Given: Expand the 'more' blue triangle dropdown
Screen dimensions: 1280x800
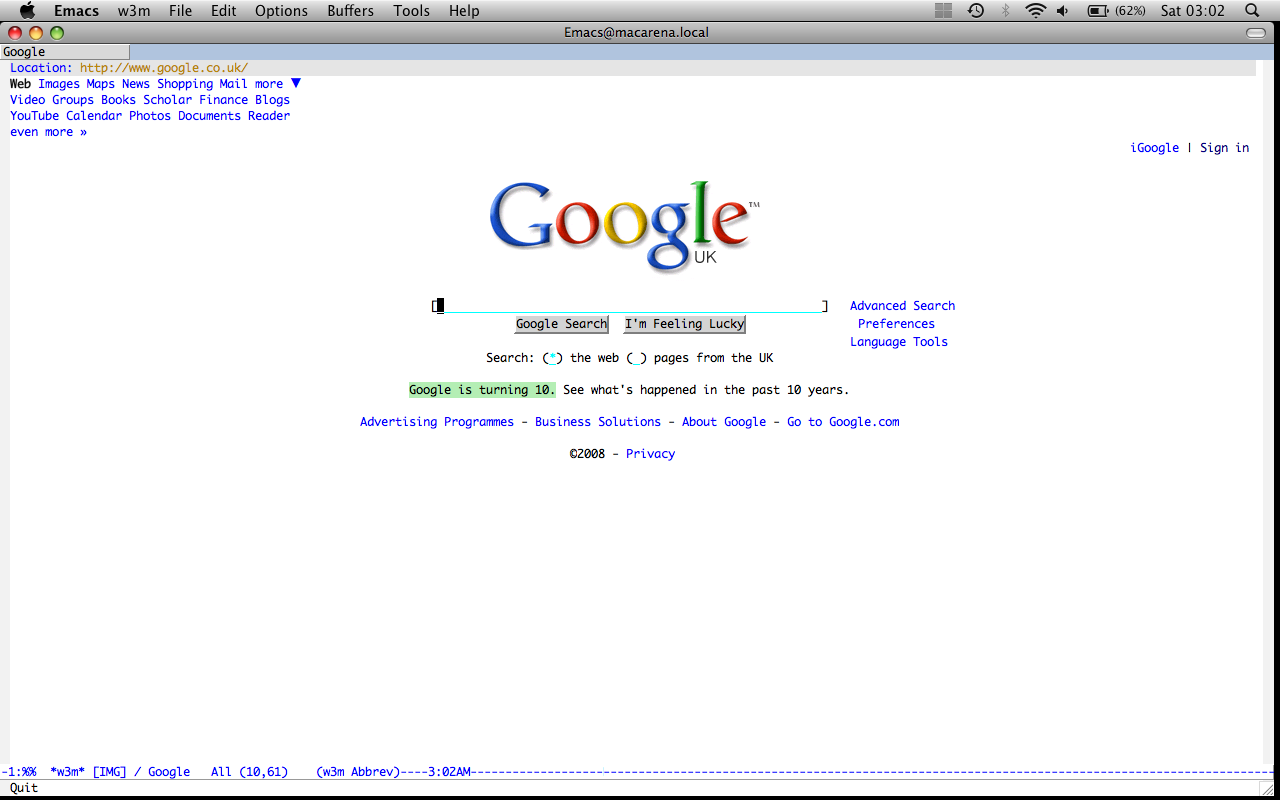Looking at the screenshot, I should click(295, 83).
